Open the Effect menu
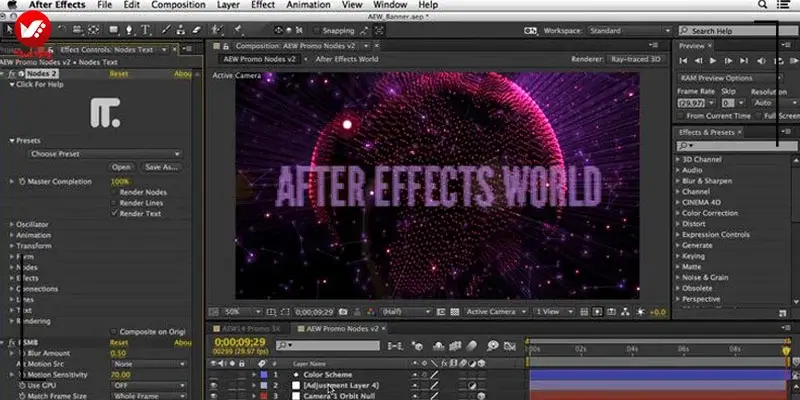Screen dimensions: 800x400 click(x=263, y=5)
